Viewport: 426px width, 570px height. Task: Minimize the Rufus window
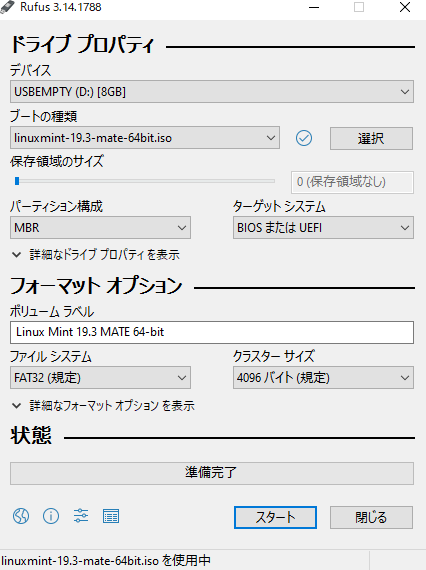[x=314, y=7]
